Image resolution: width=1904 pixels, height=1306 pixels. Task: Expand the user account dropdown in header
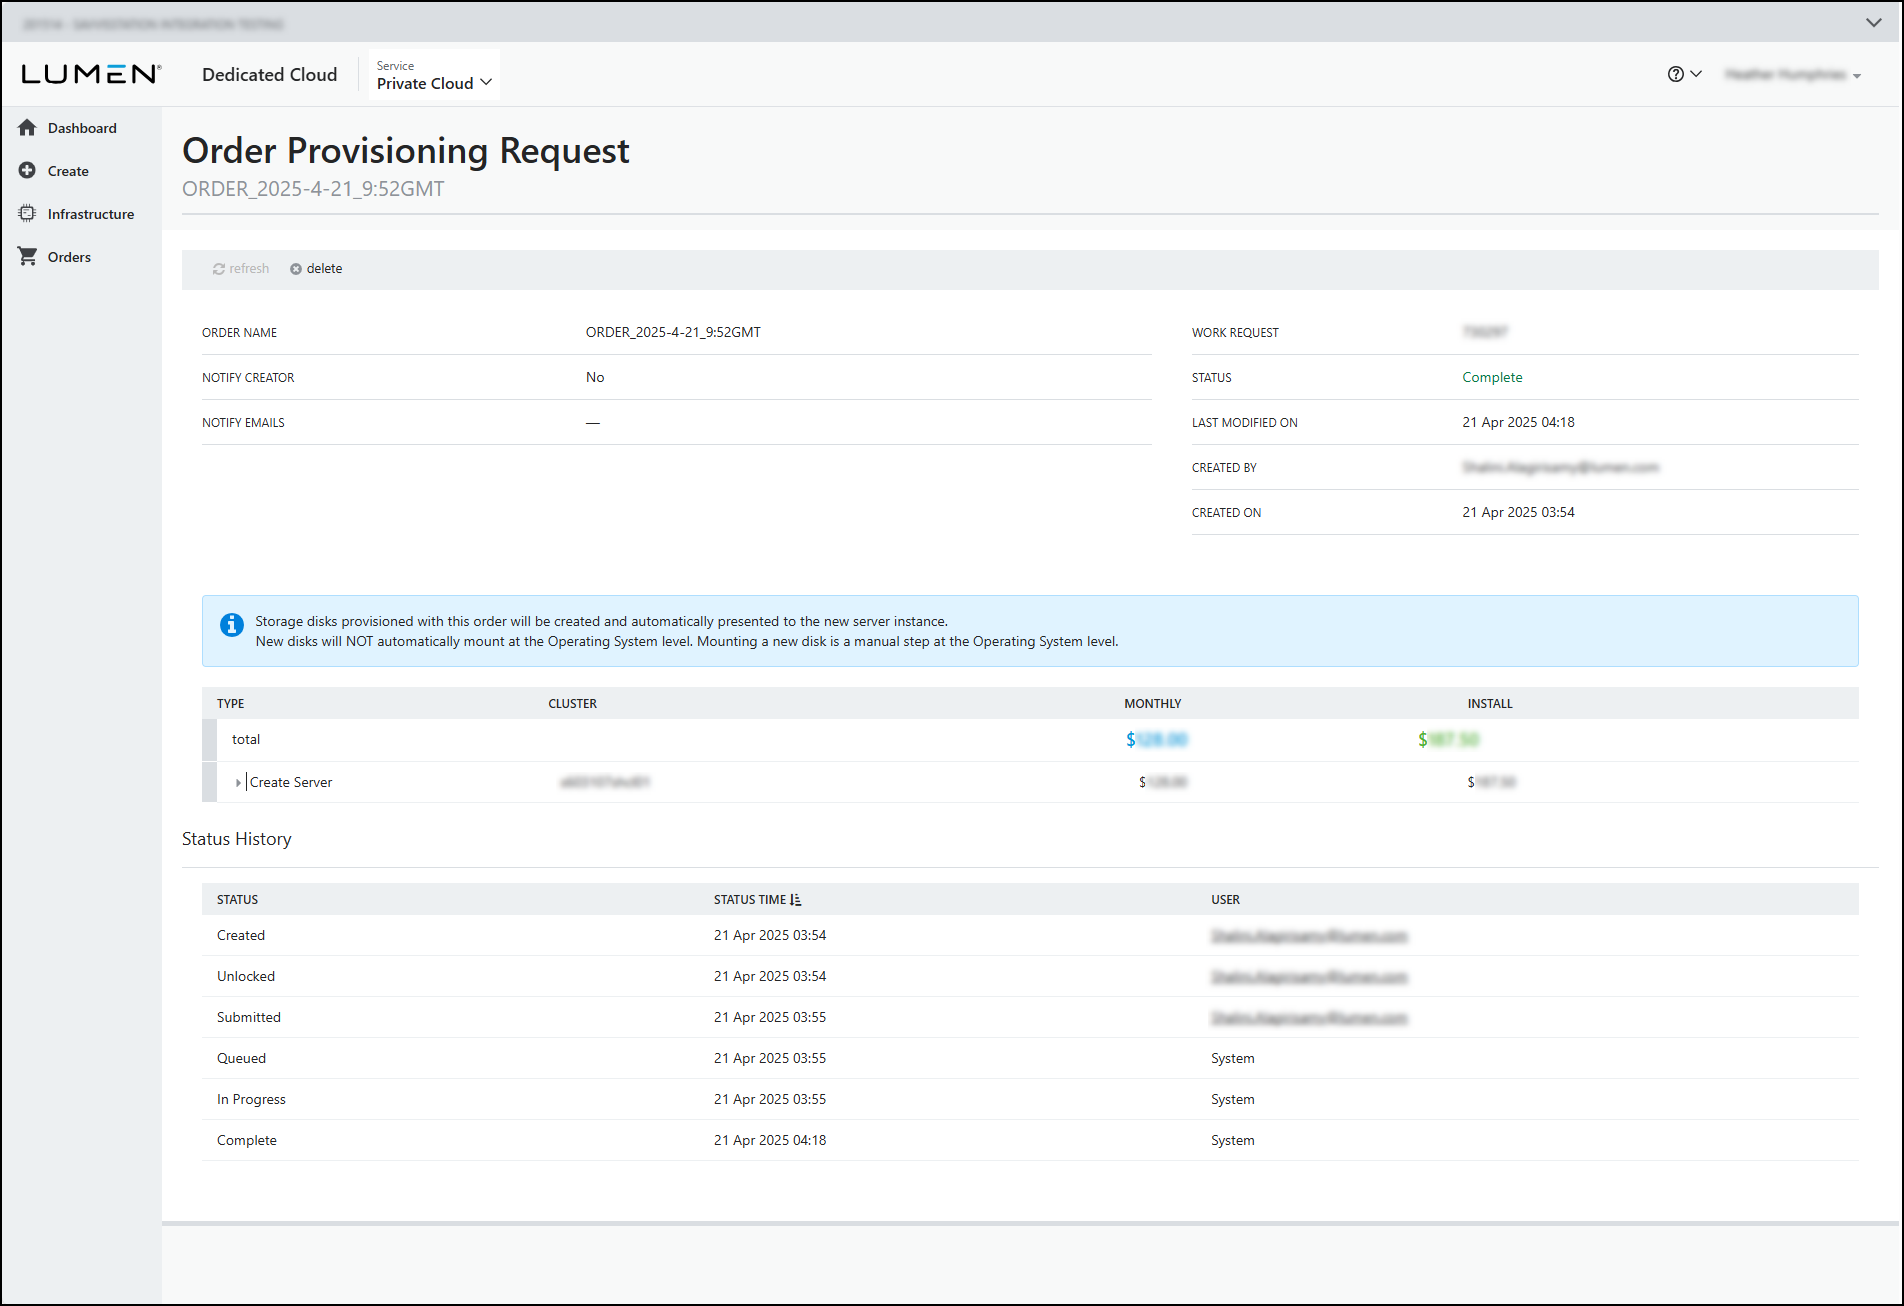pyautogui.click(x=1793, y=75)
